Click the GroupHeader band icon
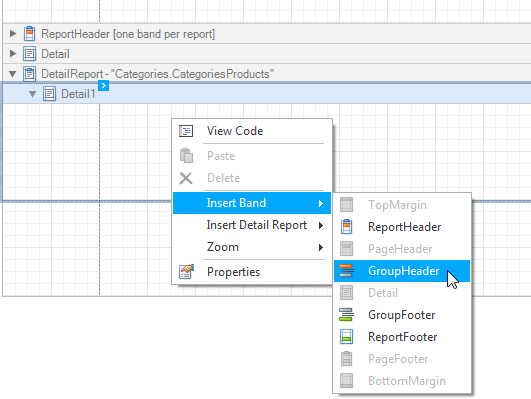This screenshot has height=399, width=531. coord(346,271)
